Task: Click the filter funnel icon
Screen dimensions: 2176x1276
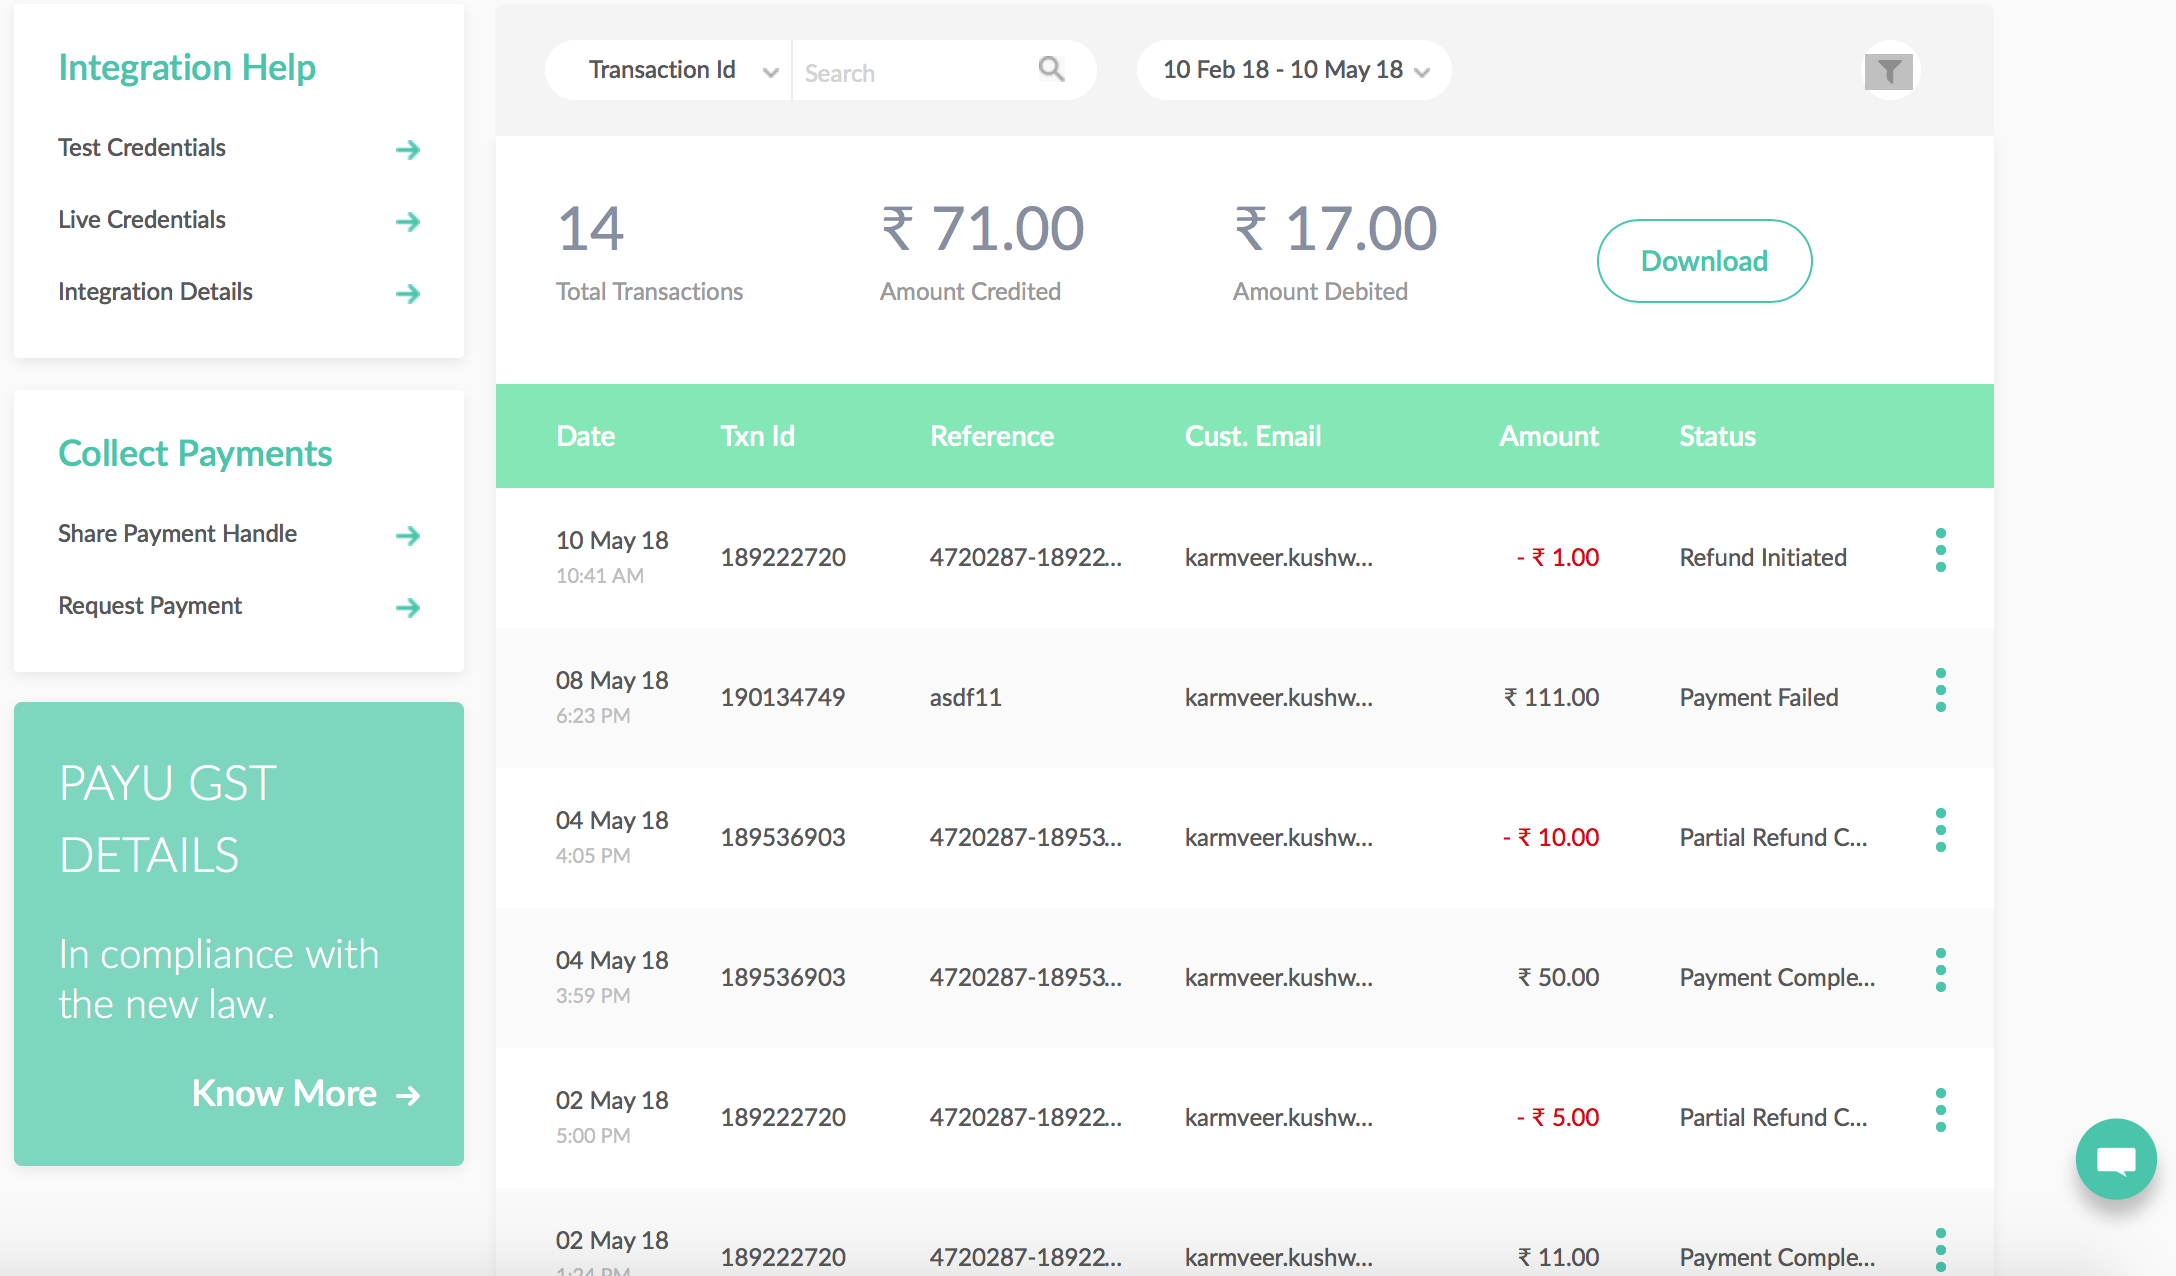Action: 1888,70
